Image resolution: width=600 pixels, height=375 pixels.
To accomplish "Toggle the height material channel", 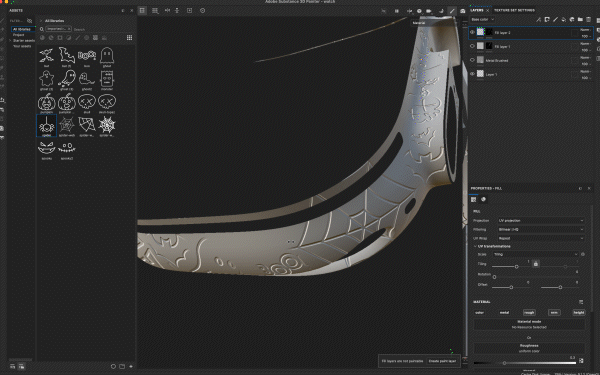I will tap(579, 313).
